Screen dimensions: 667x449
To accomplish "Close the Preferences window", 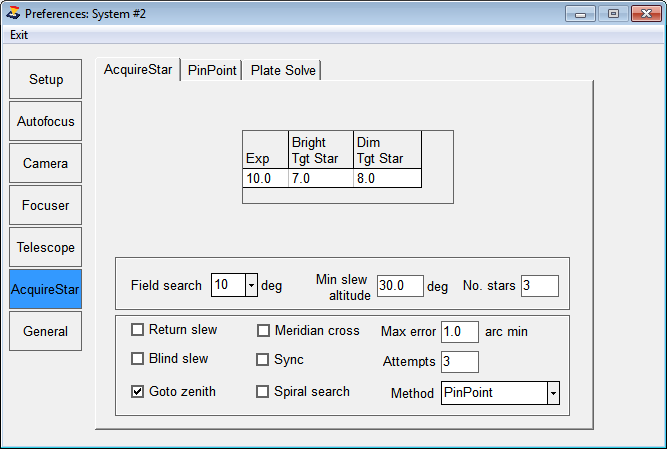I will click(646, 14).
